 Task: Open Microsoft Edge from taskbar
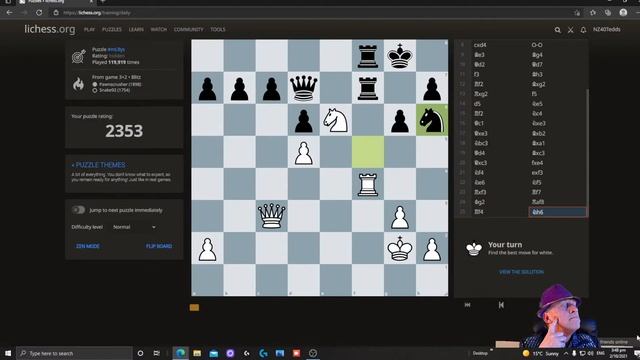(x=180, y=353)
